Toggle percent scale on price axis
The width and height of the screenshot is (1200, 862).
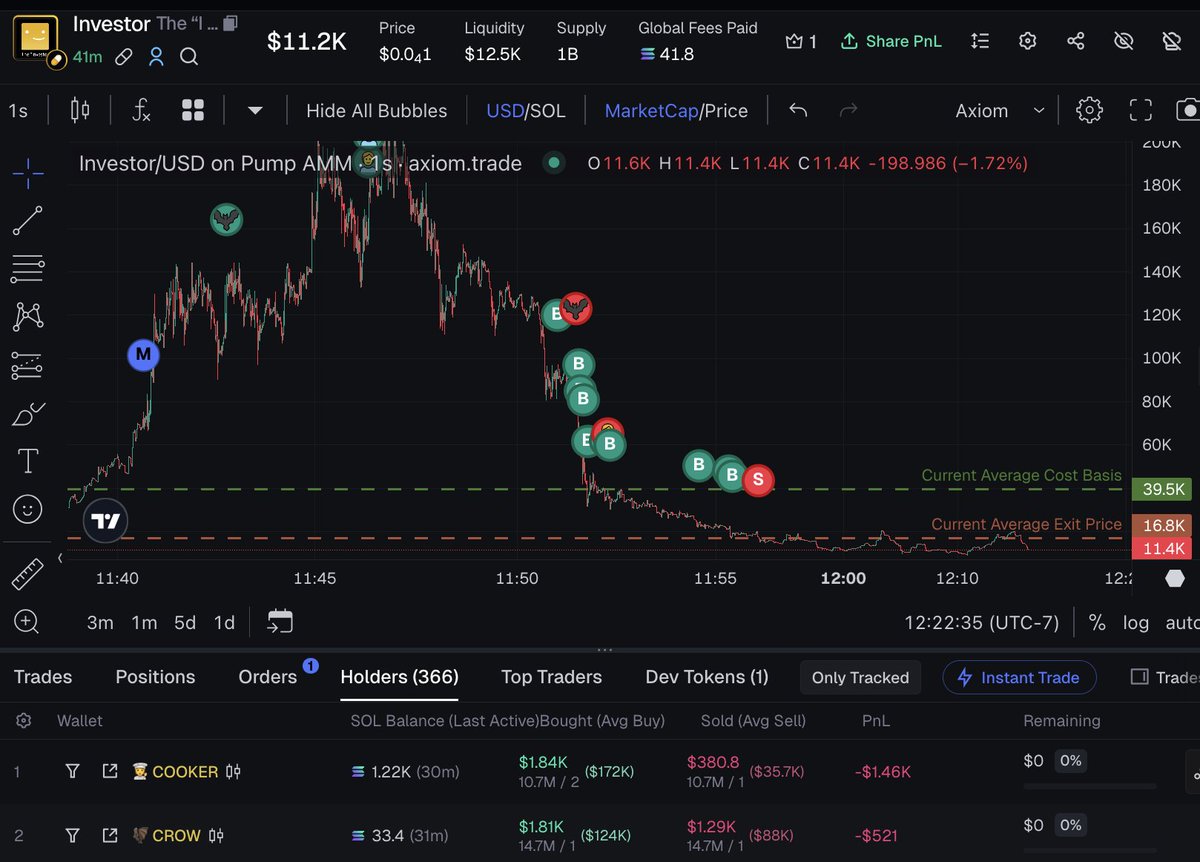(x=1097, y=622)
